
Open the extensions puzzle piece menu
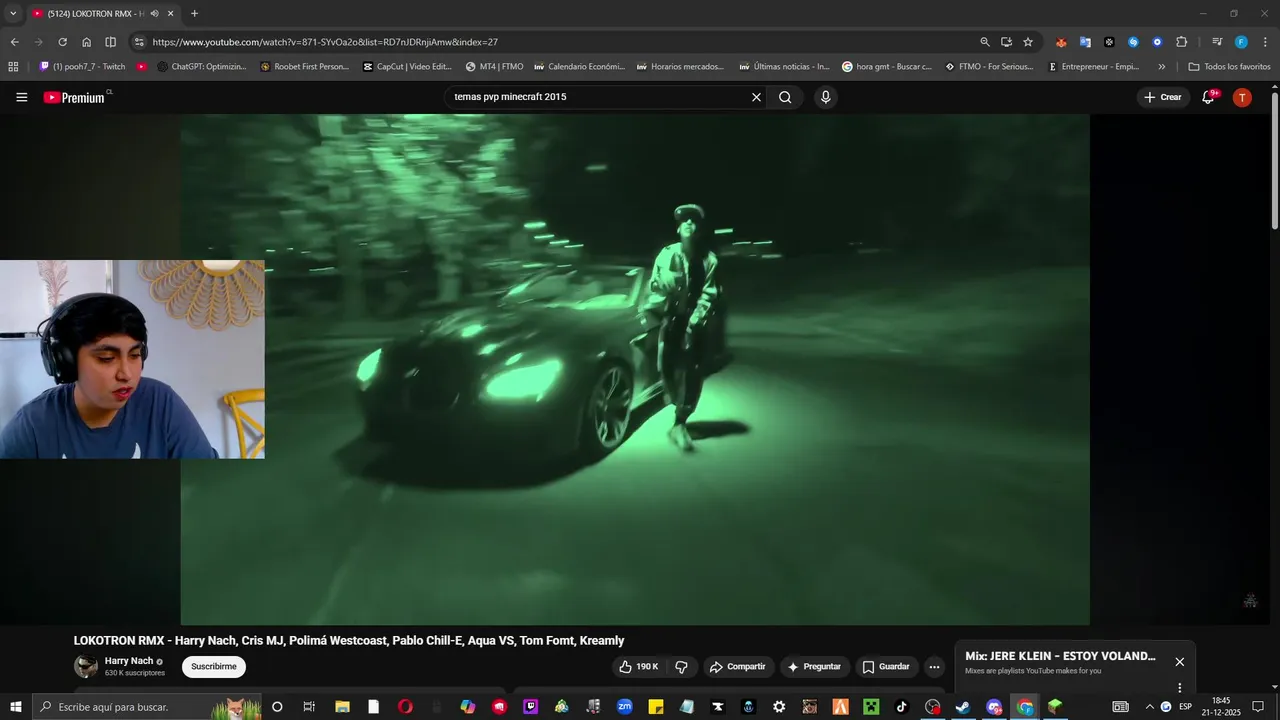1181,42
